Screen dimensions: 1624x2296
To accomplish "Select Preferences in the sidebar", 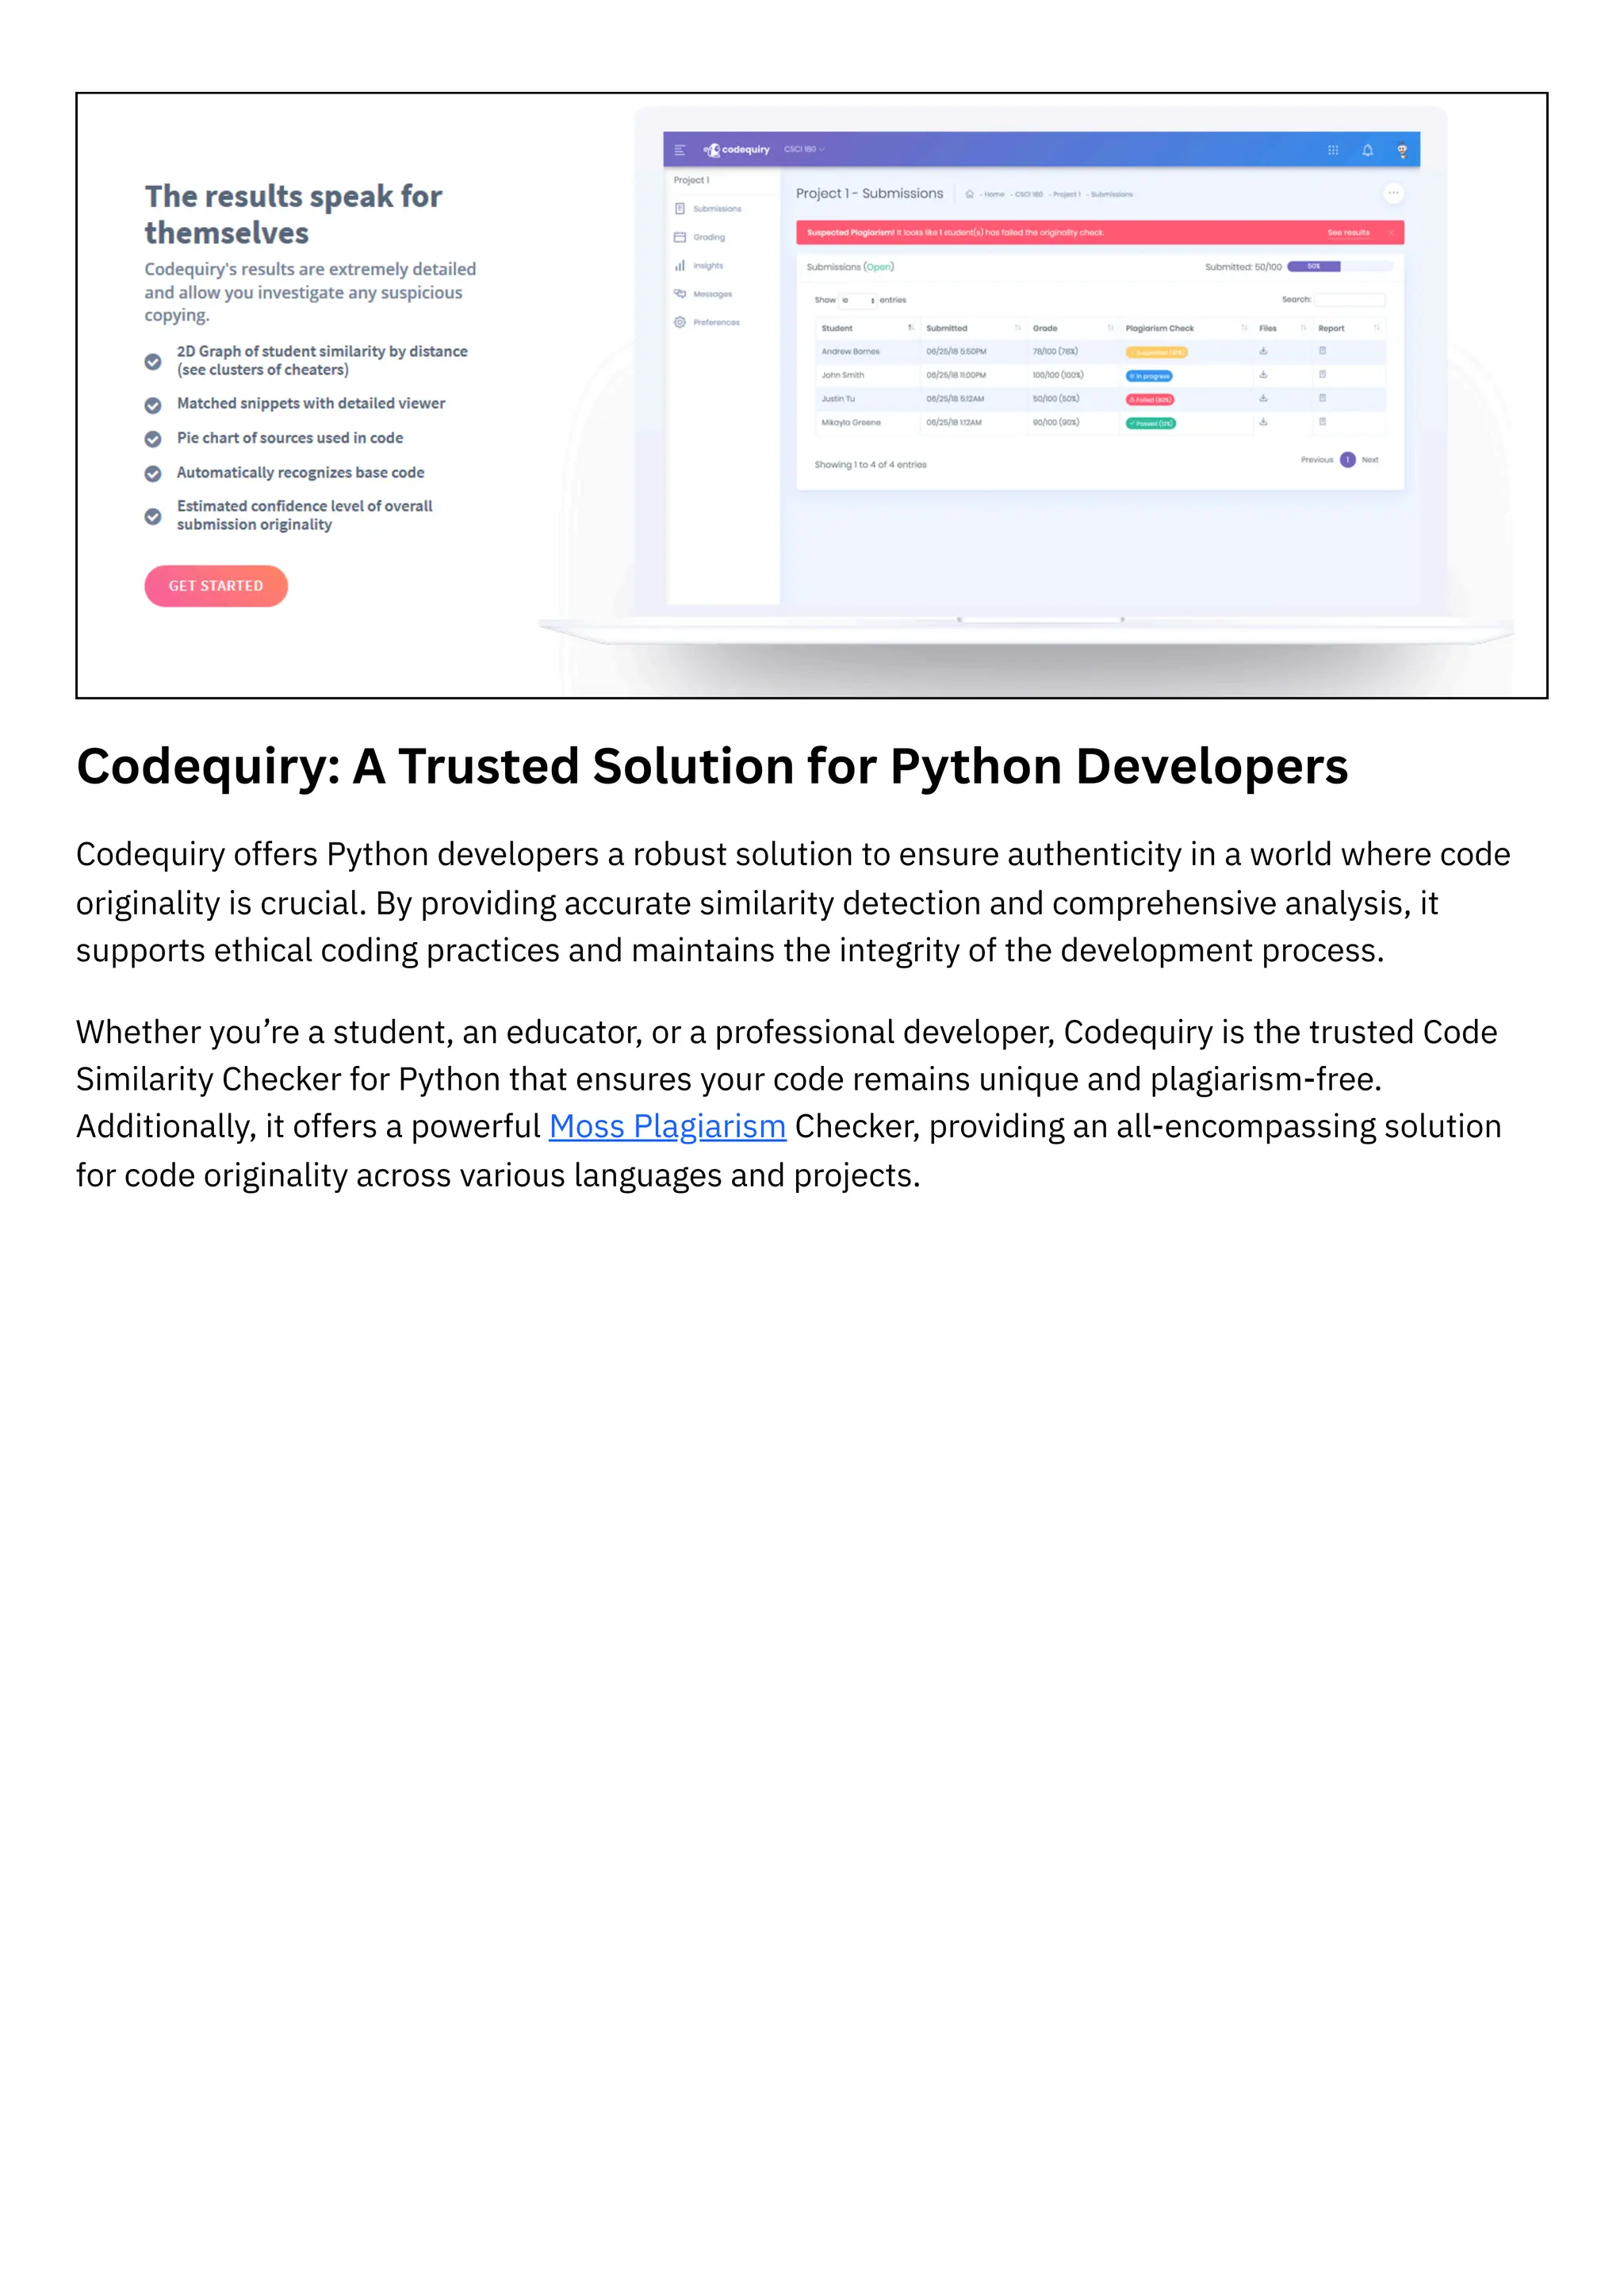I will (x=716, y=322).
